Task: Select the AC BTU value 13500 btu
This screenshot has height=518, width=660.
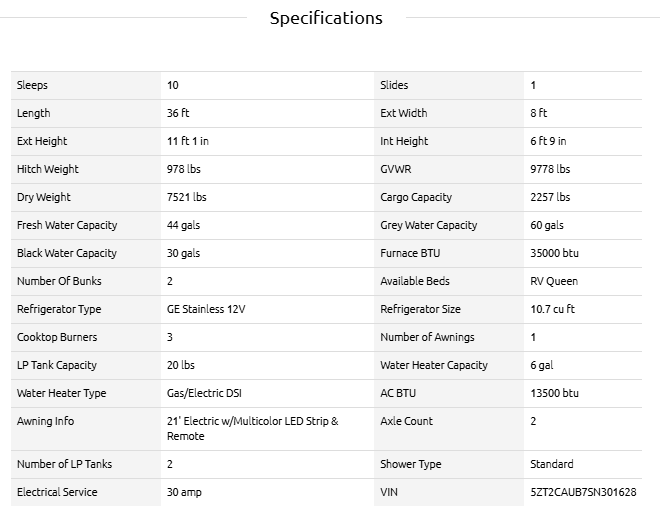Action: click(554, 393)
